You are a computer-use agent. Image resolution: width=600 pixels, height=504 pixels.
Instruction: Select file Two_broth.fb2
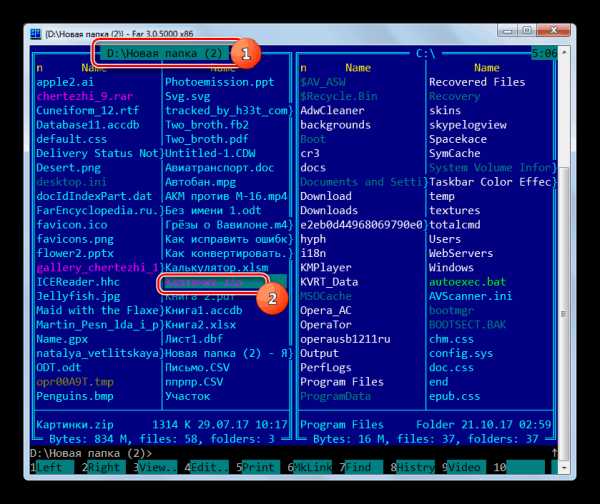tap(207, 125)
